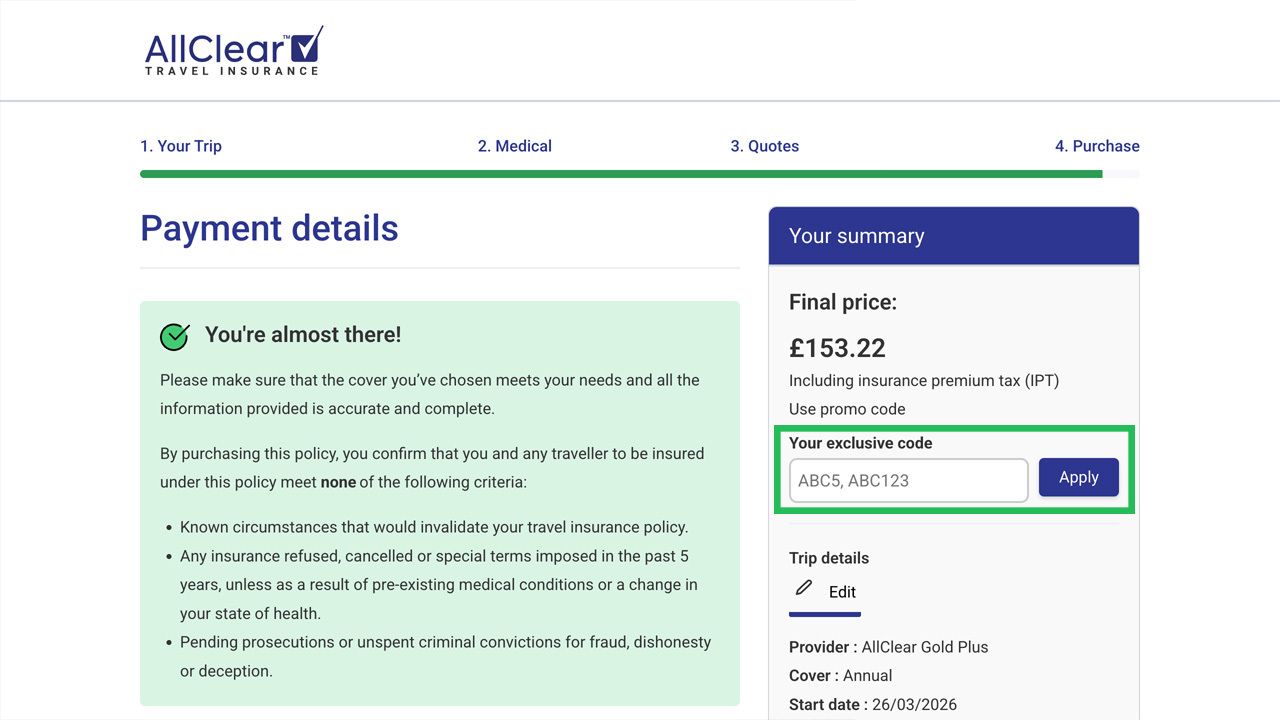Screen dimensions: 1280x720
Task: Click the Edit link for Trip details
Action: [842, 592]
